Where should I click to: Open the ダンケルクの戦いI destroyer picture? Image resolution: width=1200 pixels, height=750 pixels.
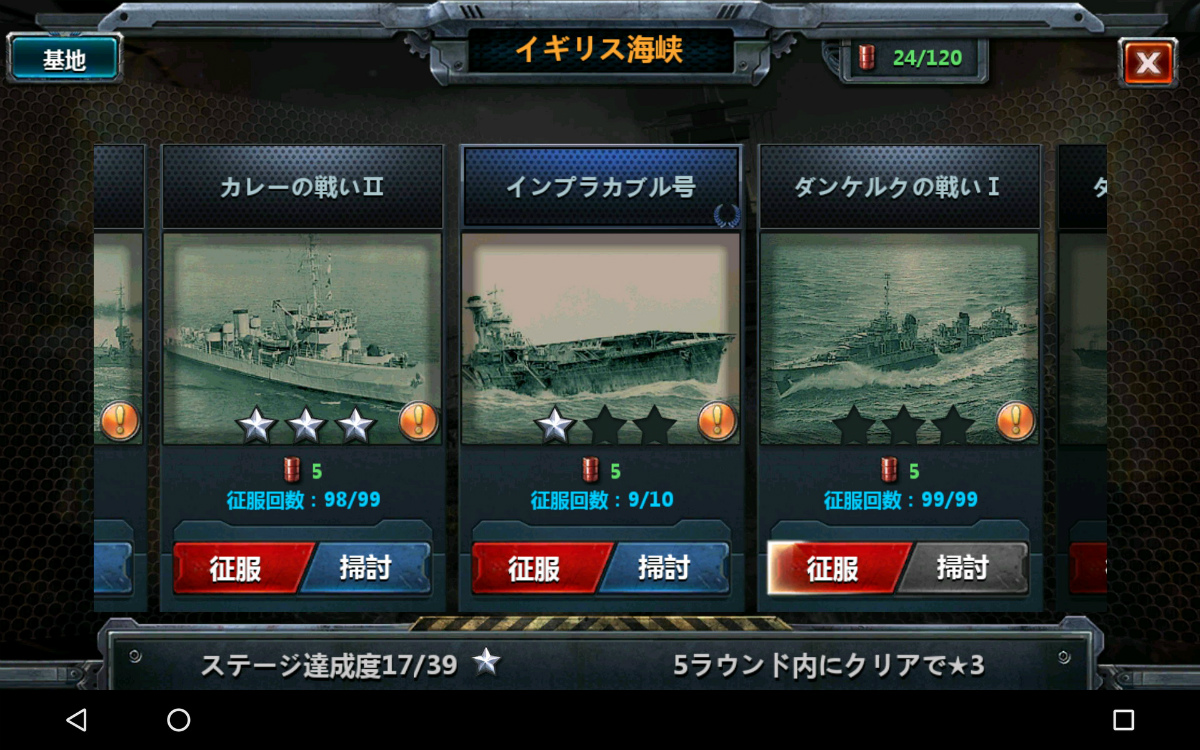pos(899,339)
